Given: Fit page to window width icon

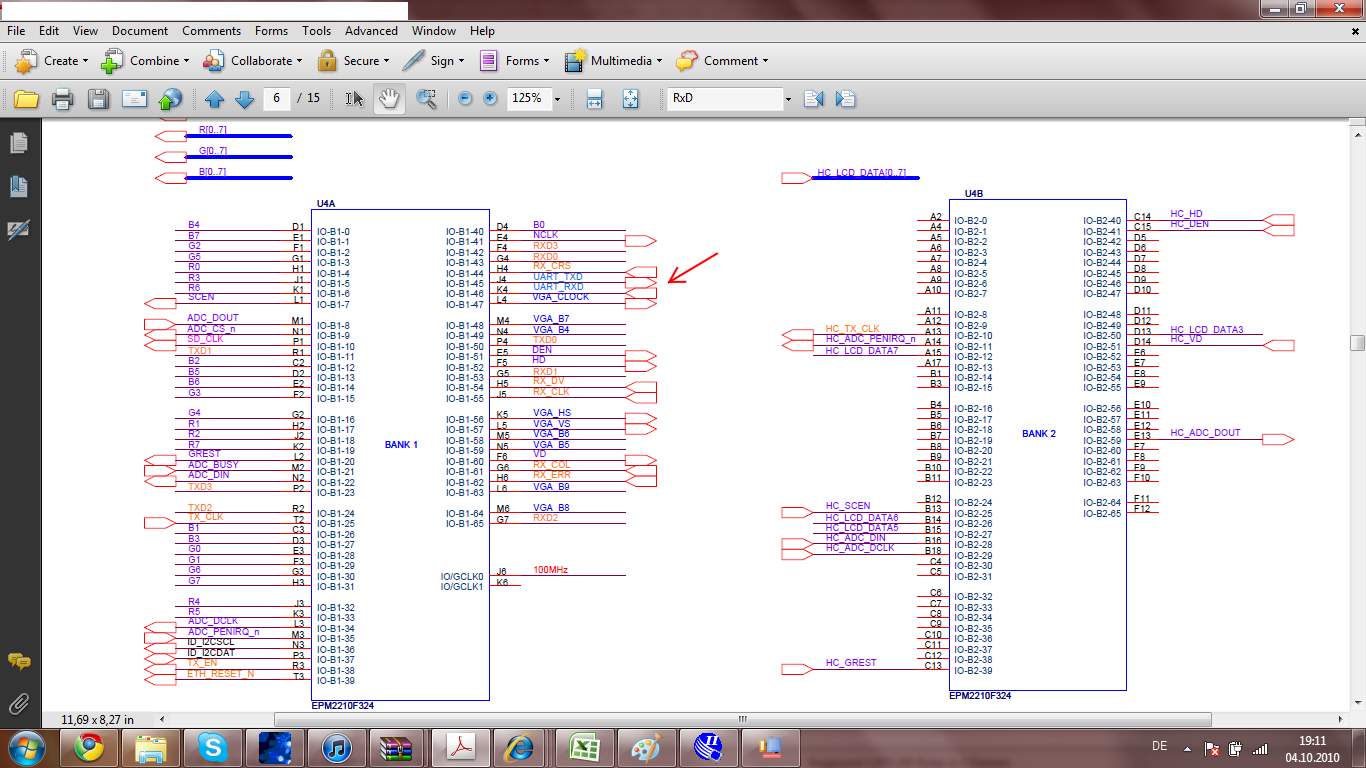Looking at the screenshot, I should 594,98.
